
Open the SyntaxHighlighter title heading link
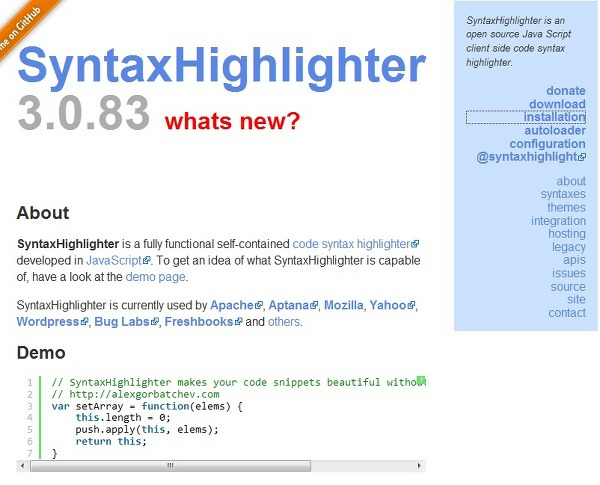pyautogui.click(x=222, y=67)
